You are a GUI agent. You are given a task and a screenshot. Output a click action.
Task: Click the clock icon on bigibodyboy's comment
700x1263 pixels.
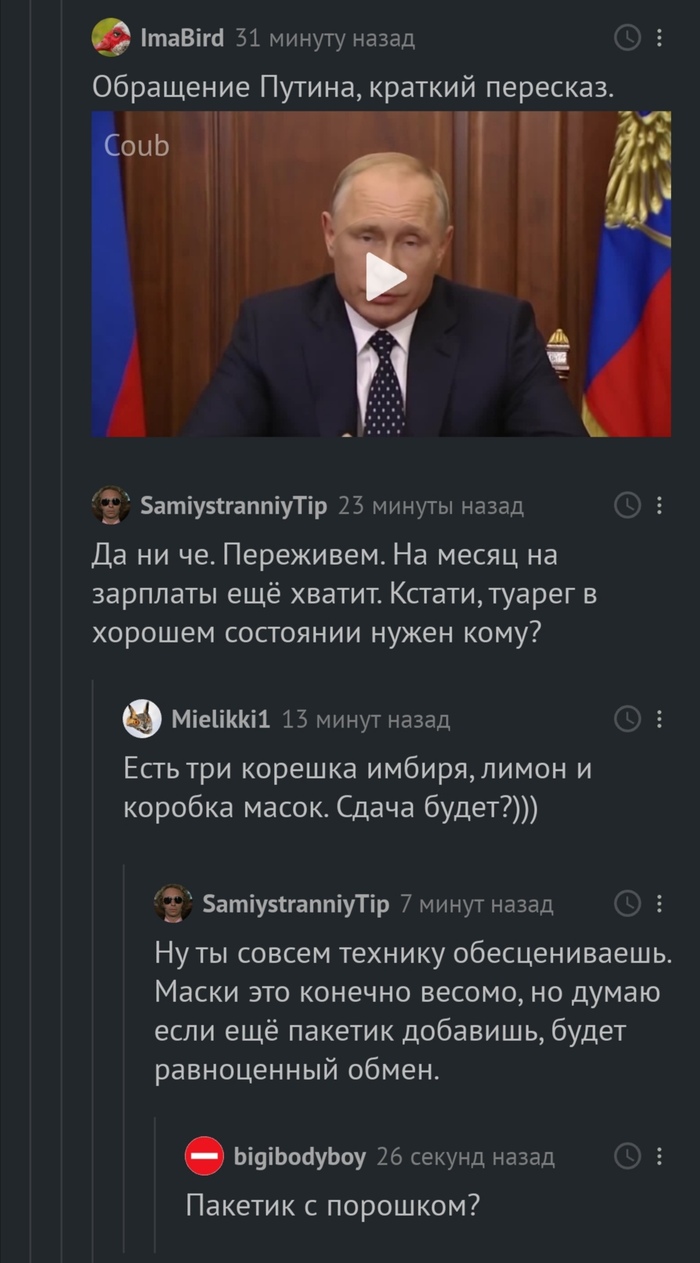click(629, 1155)
